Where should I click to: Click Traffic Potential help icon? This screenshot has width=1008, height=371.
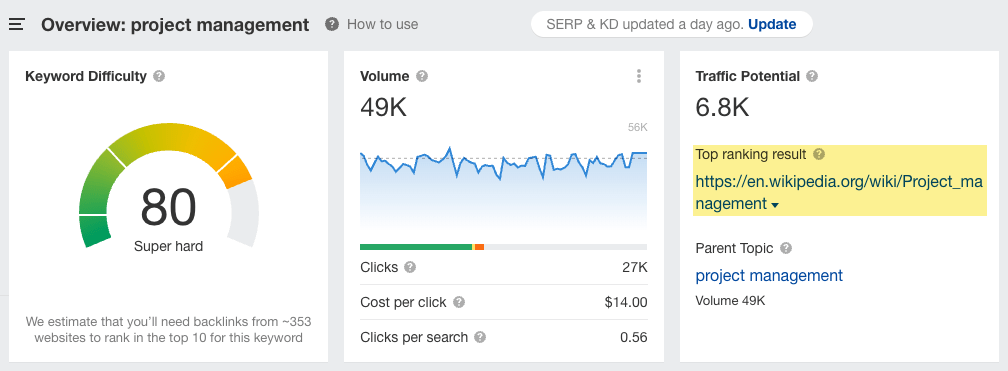point(812,77)
